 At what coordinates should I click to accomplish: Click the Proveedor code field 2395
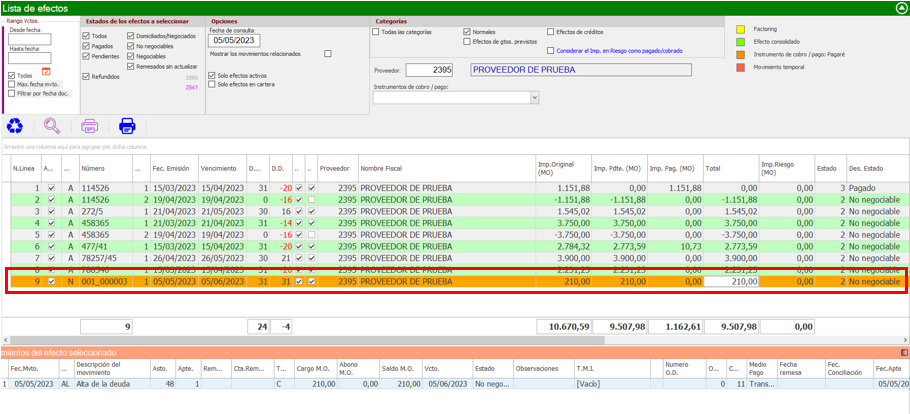429,70
